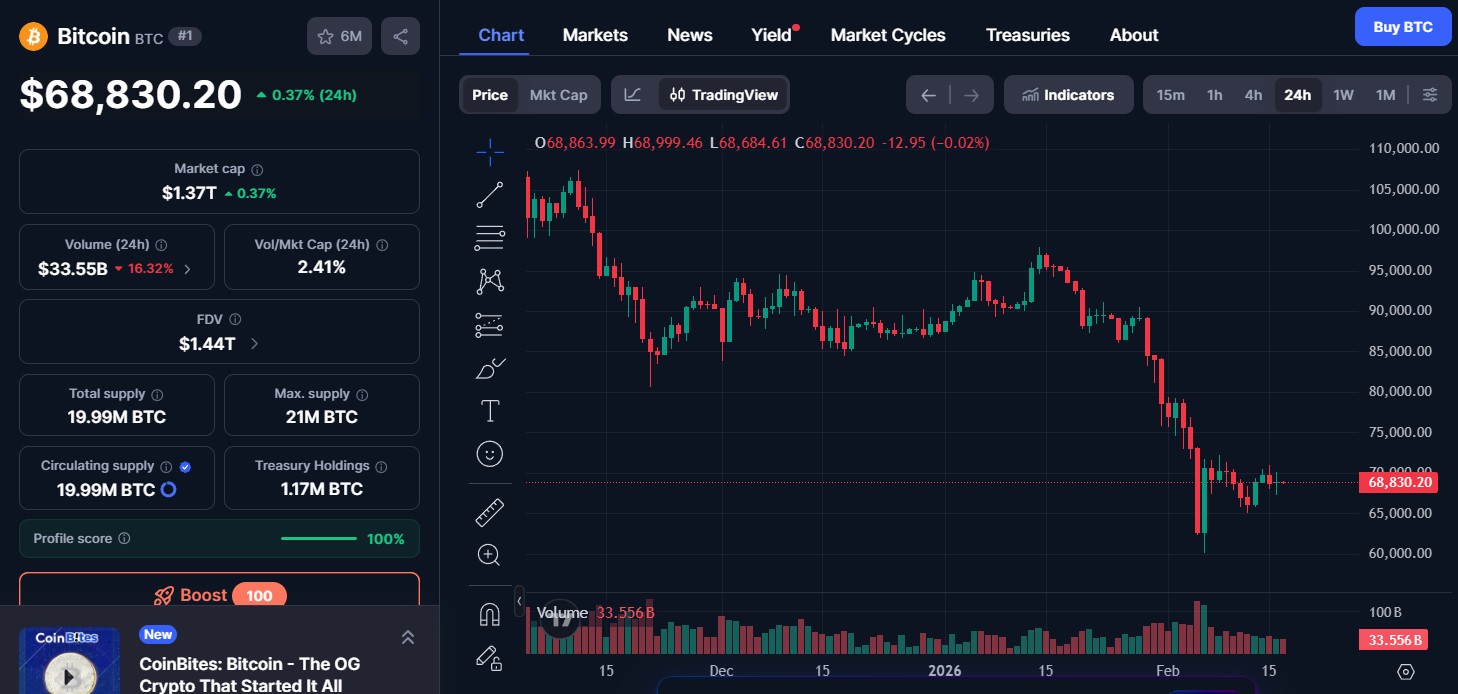
Task: Enable magnet mode for drawings
Action: 489,613
